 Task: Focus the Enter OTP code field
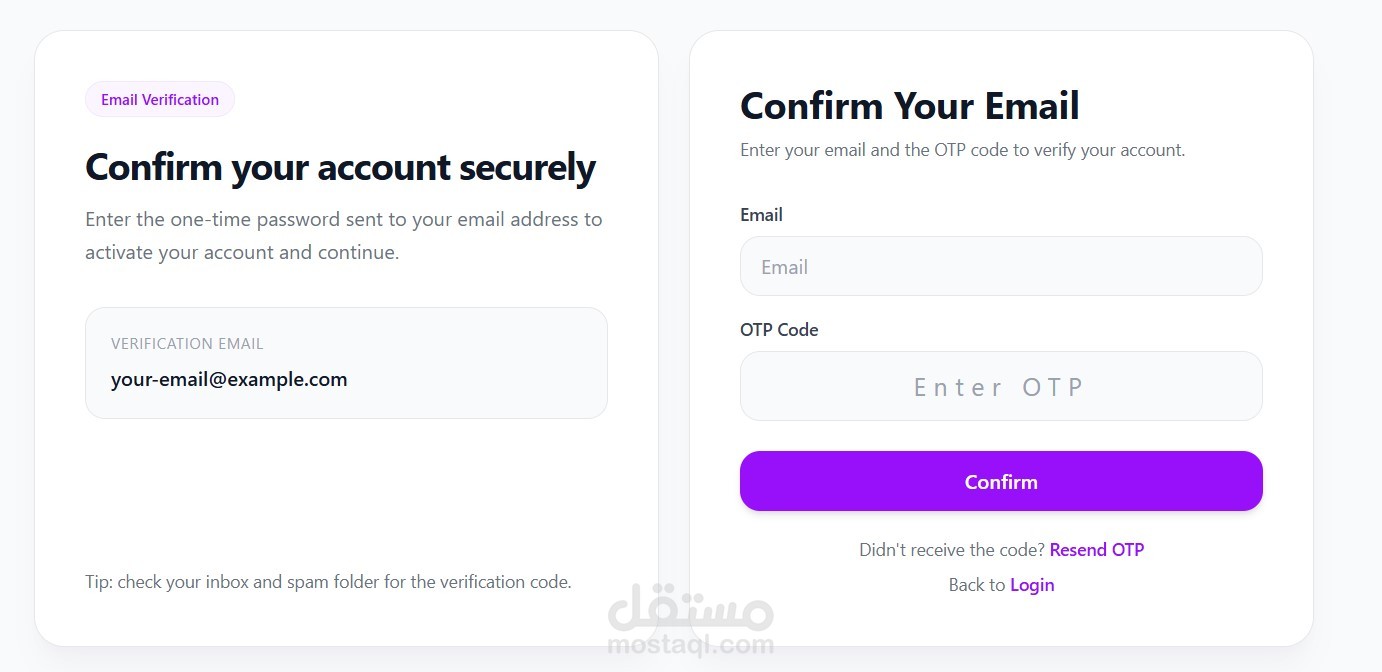pyautogui.click(x=1001, y=387)
